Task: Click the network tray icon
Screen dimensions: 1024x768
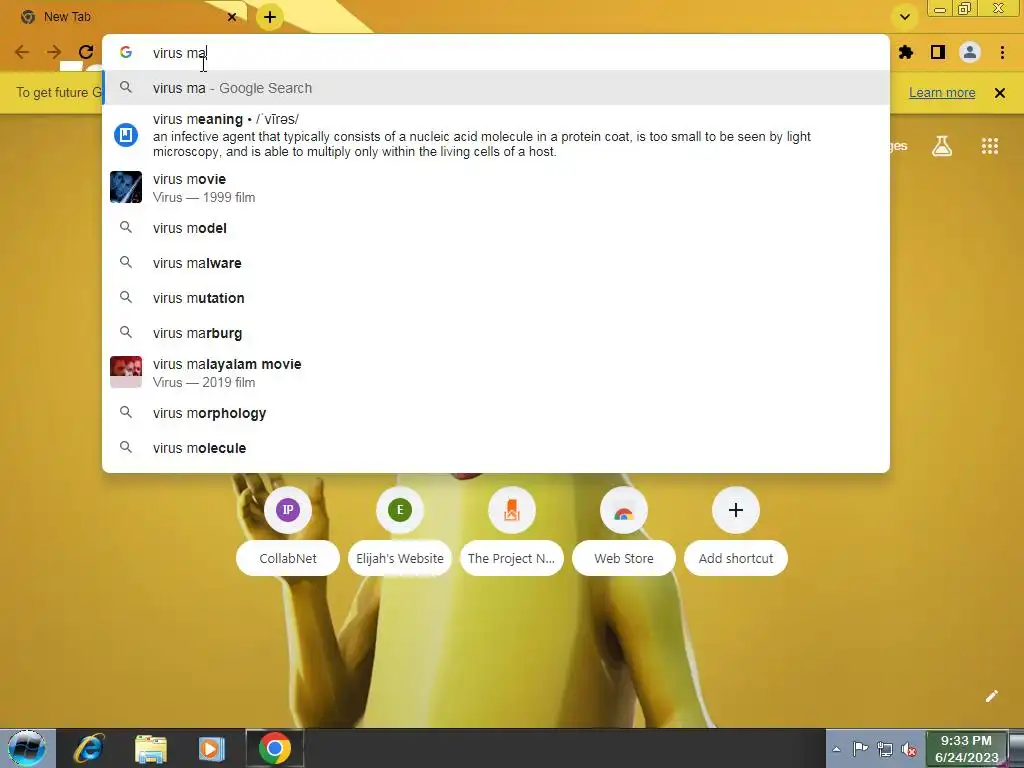Action: [885, 749]
